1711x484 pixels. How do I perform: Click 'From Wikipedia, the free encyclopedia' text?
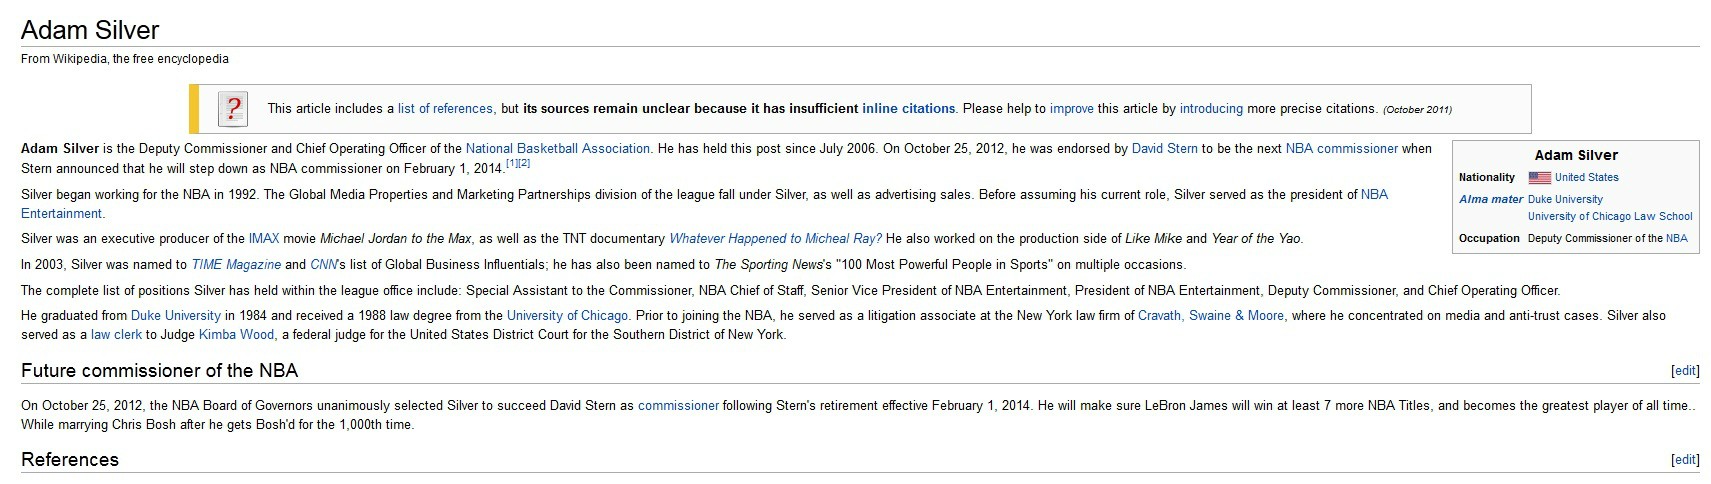(x=125, y=59)
